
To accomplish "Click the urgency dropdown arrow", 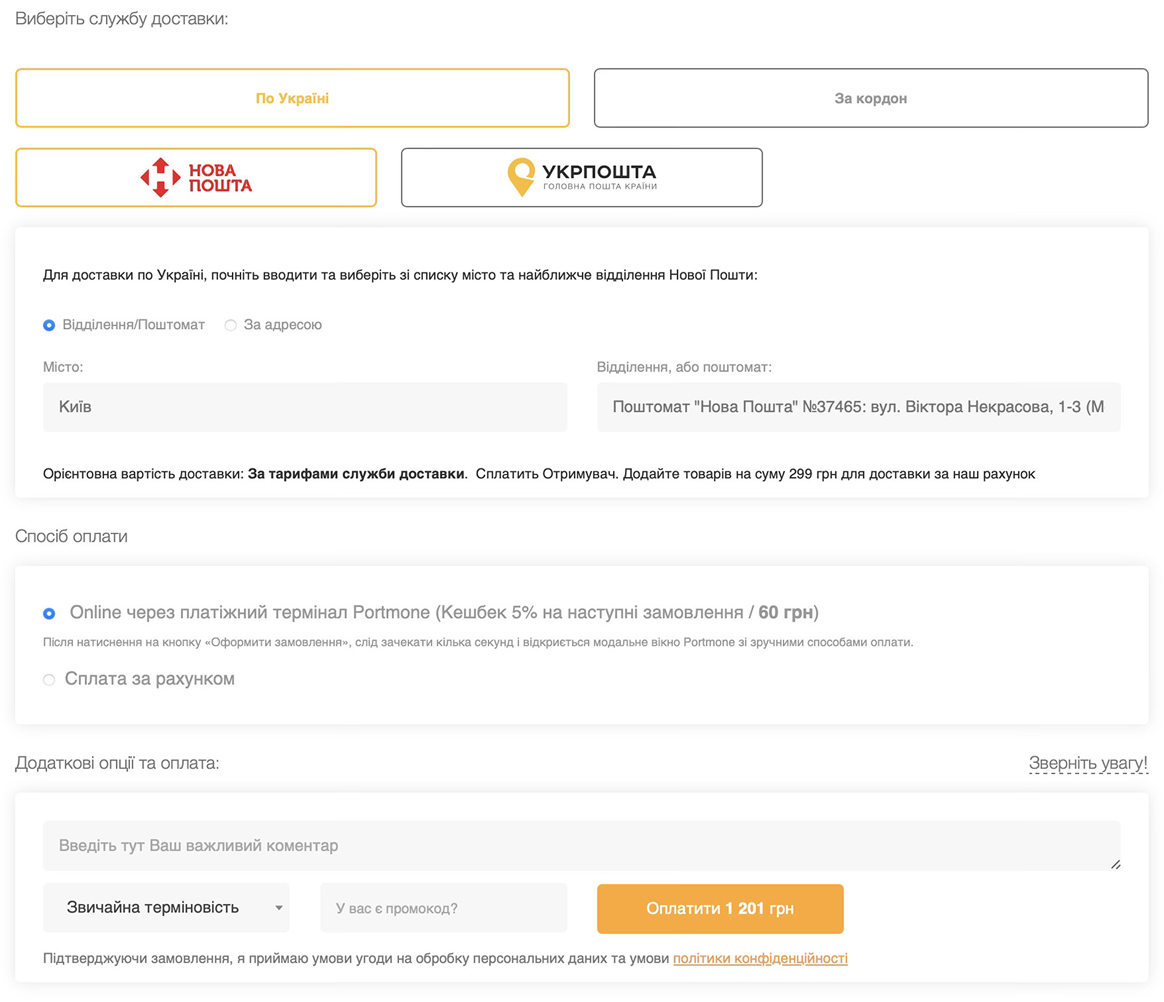I will (x=279, y=909).
